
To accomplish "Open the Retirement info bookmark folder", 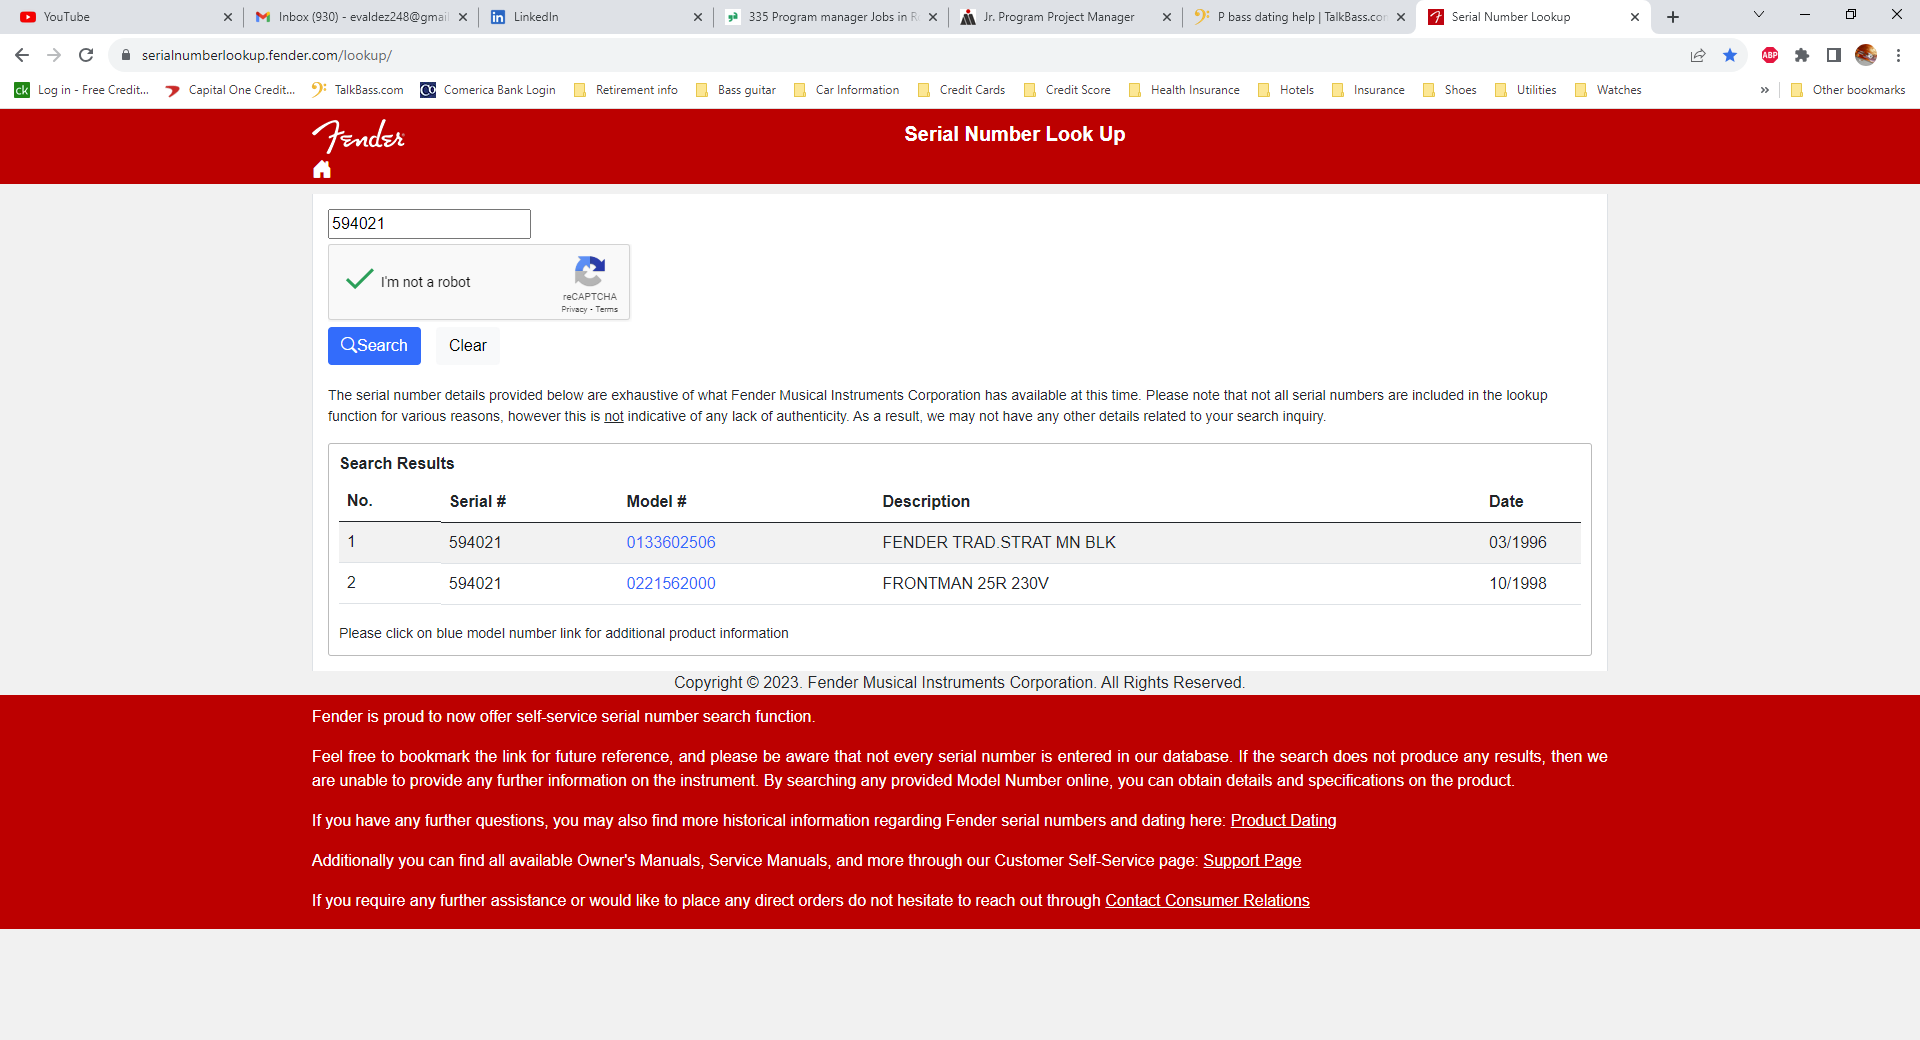I will (x=626, y=90).
